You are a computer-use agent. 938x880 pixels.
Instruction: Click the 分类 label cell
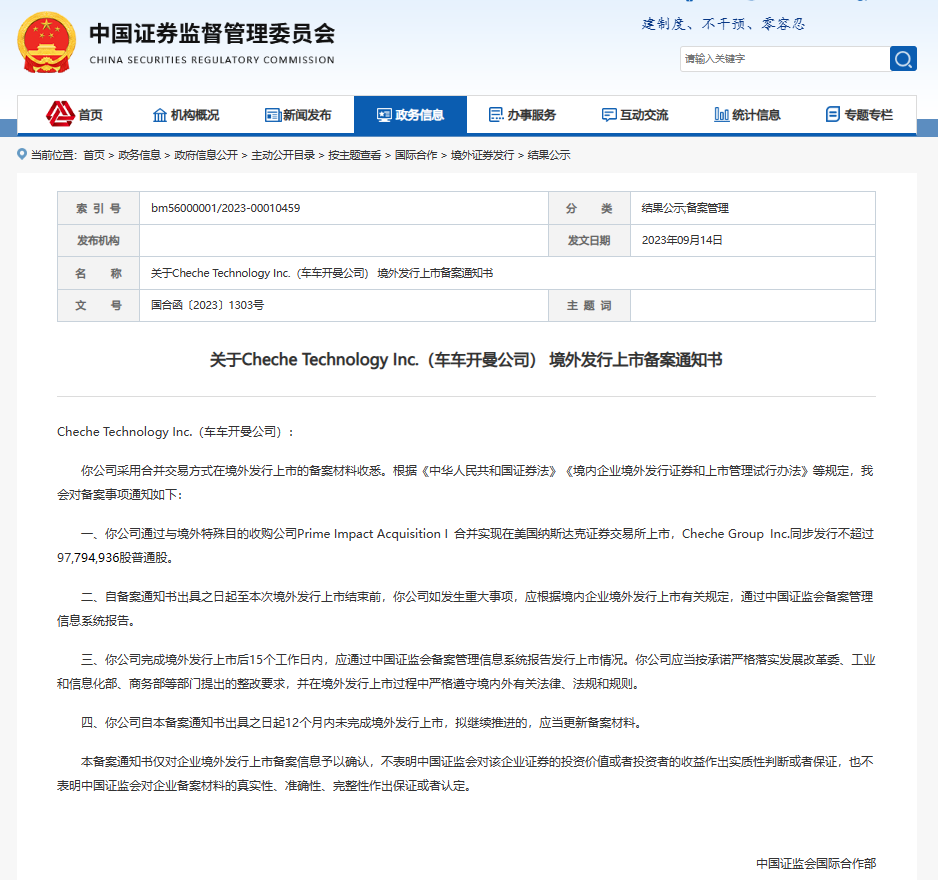[589, 208]
